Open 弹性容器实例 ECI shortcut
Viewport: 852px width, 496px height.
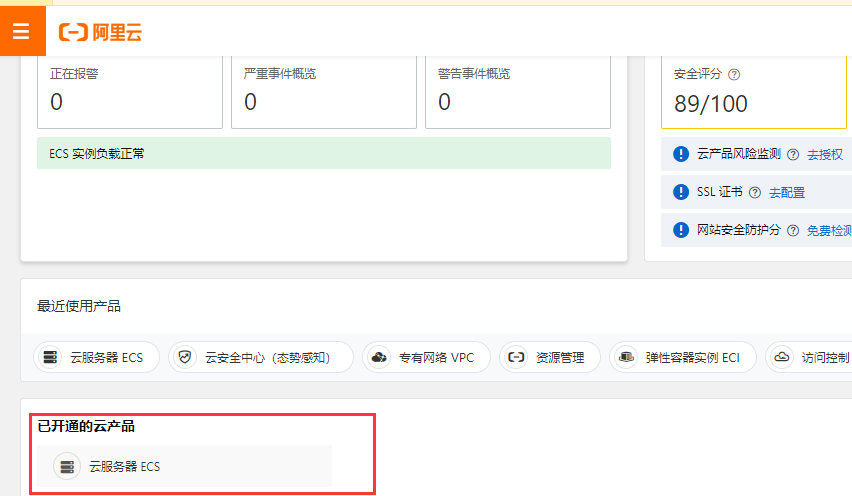683,357
